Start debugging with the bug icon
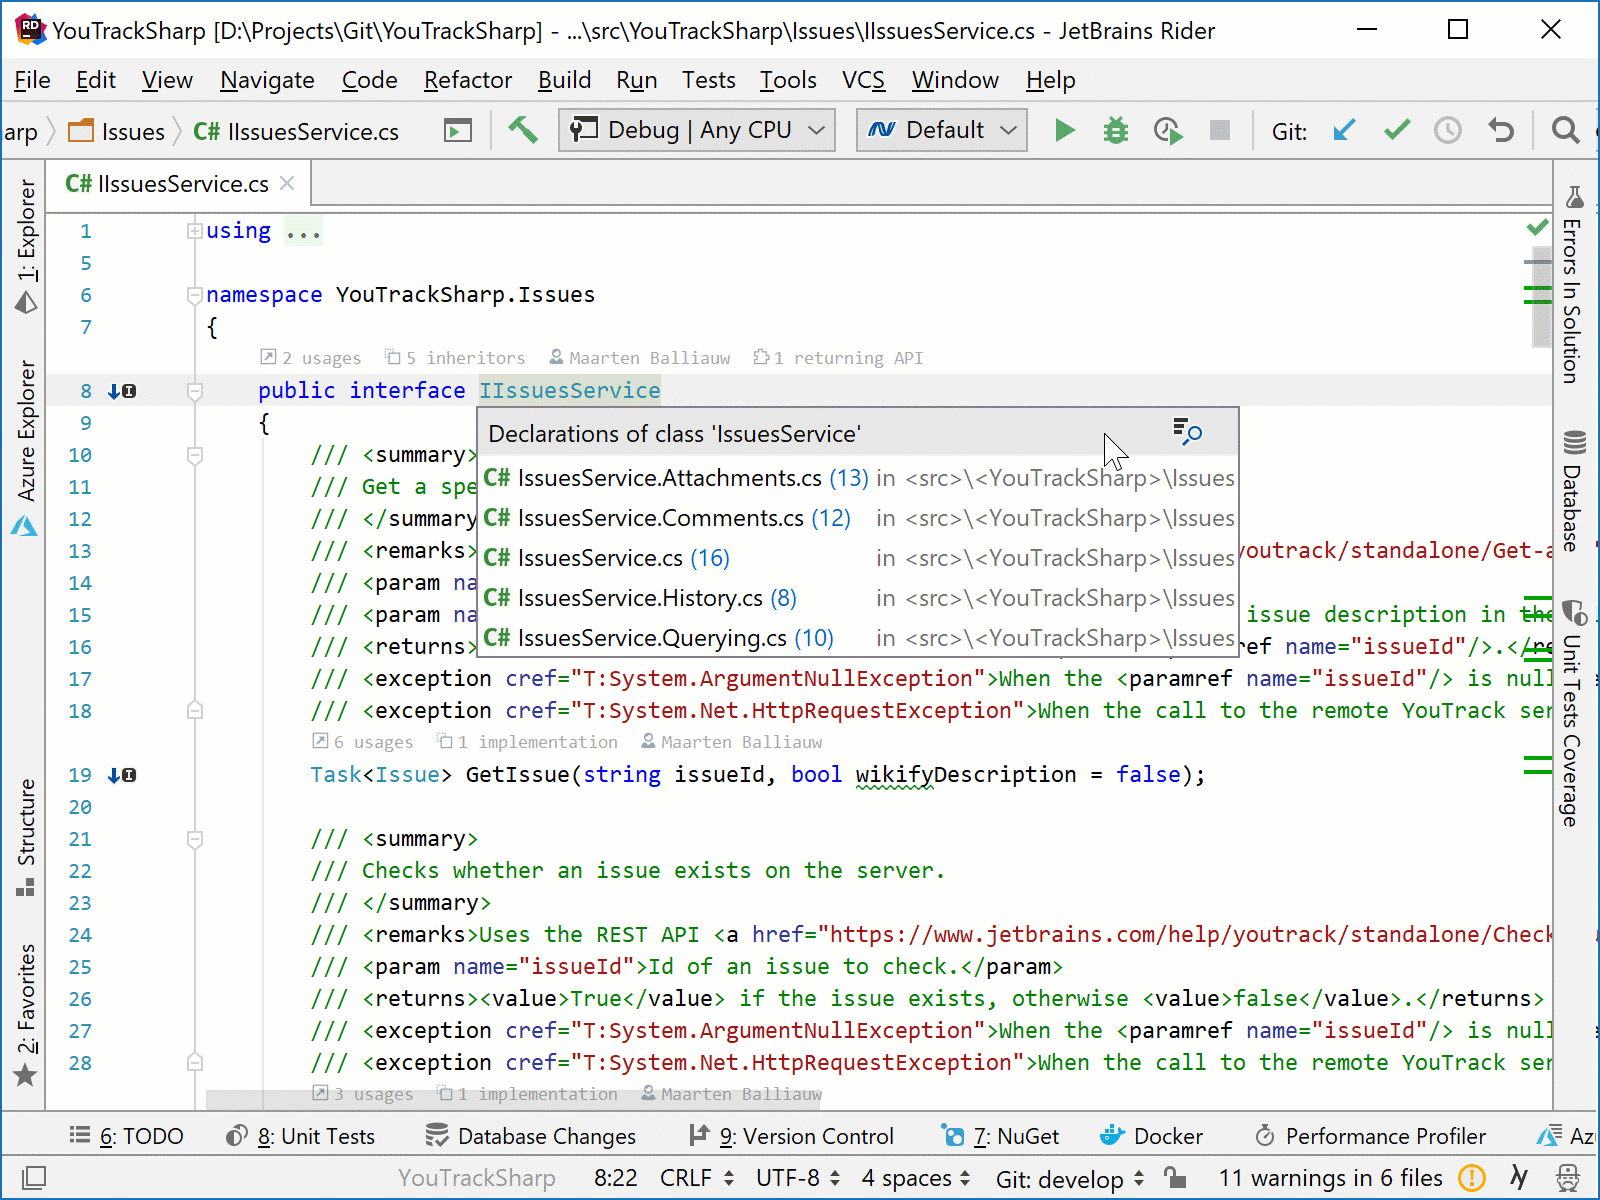This screenshot has height=1200, width=1600. pos(1115,130)
